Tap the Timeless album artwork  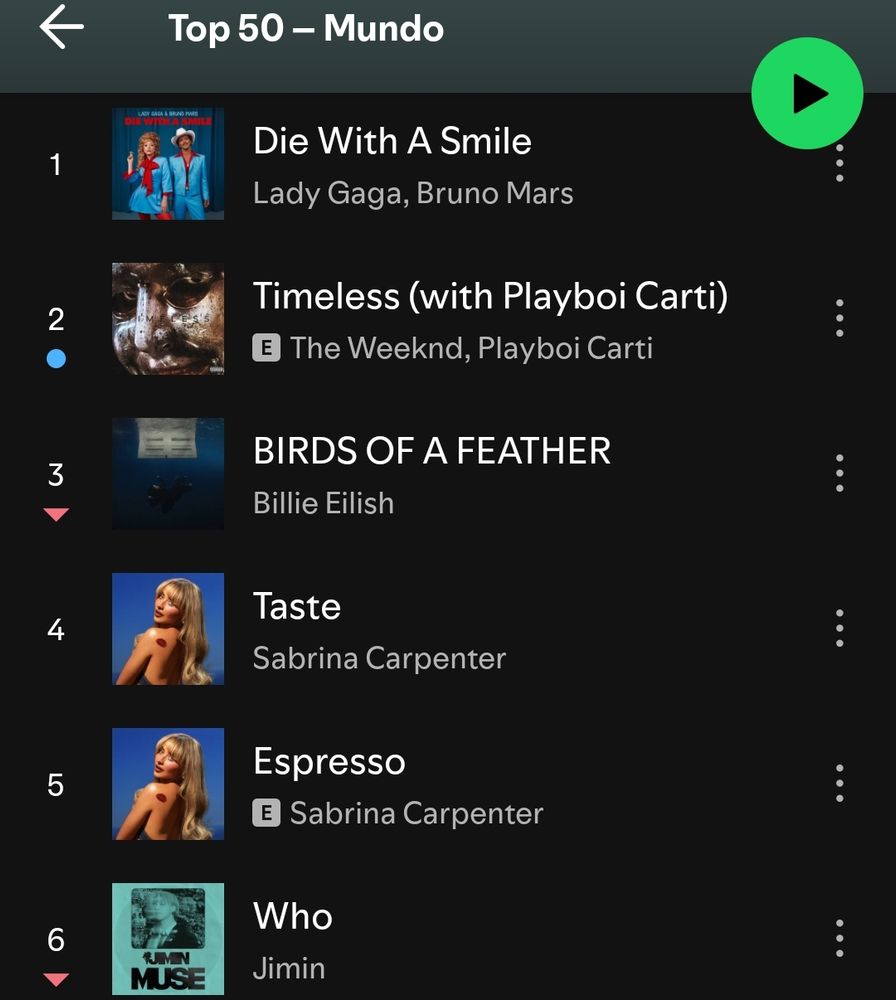click(x=168, y=319)
